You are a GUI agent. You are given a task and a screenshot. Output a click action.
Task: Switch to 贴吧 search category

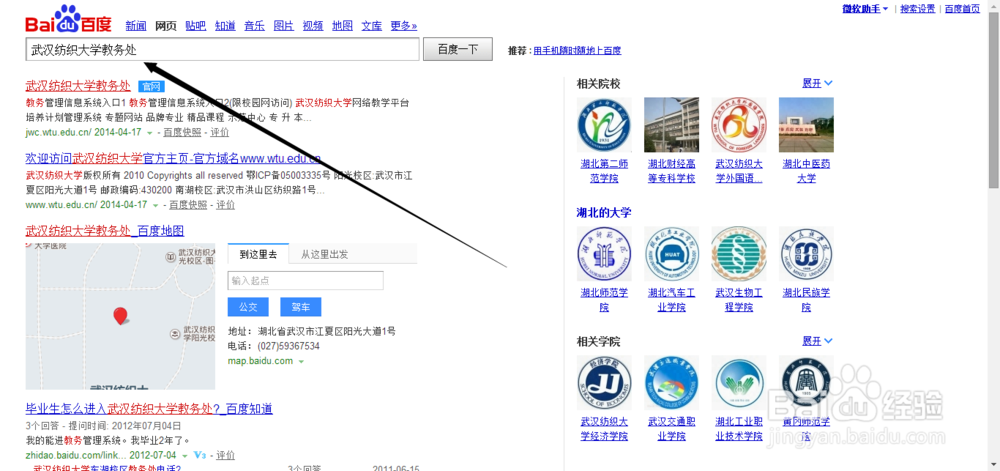click(x=196, y=26)
